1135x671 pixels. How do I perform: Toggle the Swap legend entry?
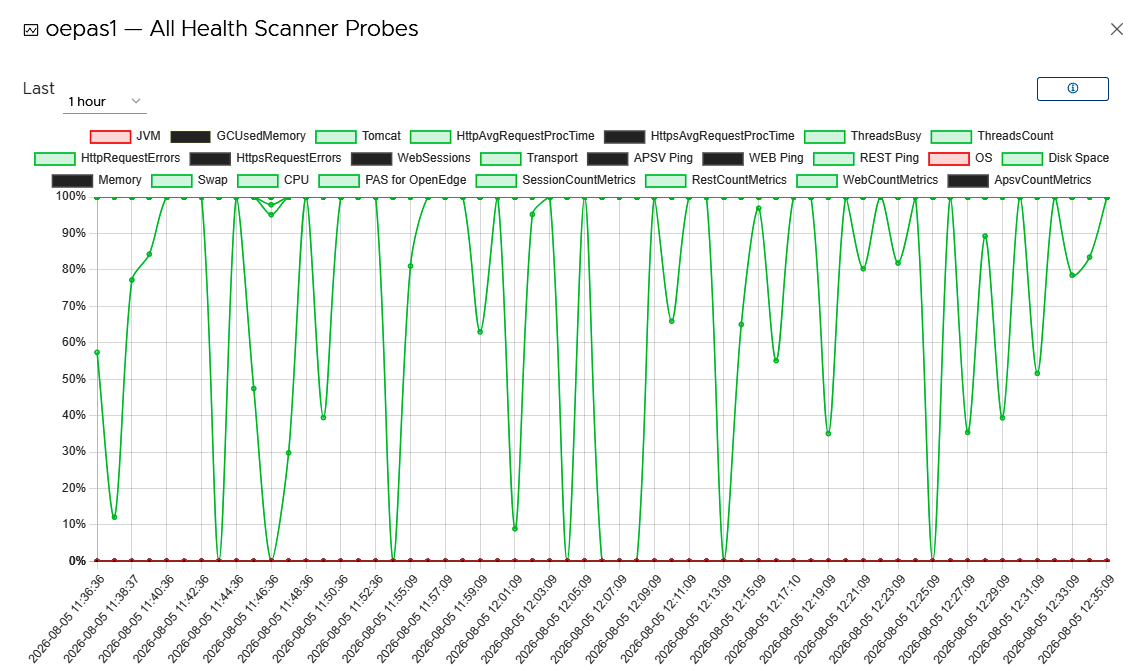coord(189,180)
